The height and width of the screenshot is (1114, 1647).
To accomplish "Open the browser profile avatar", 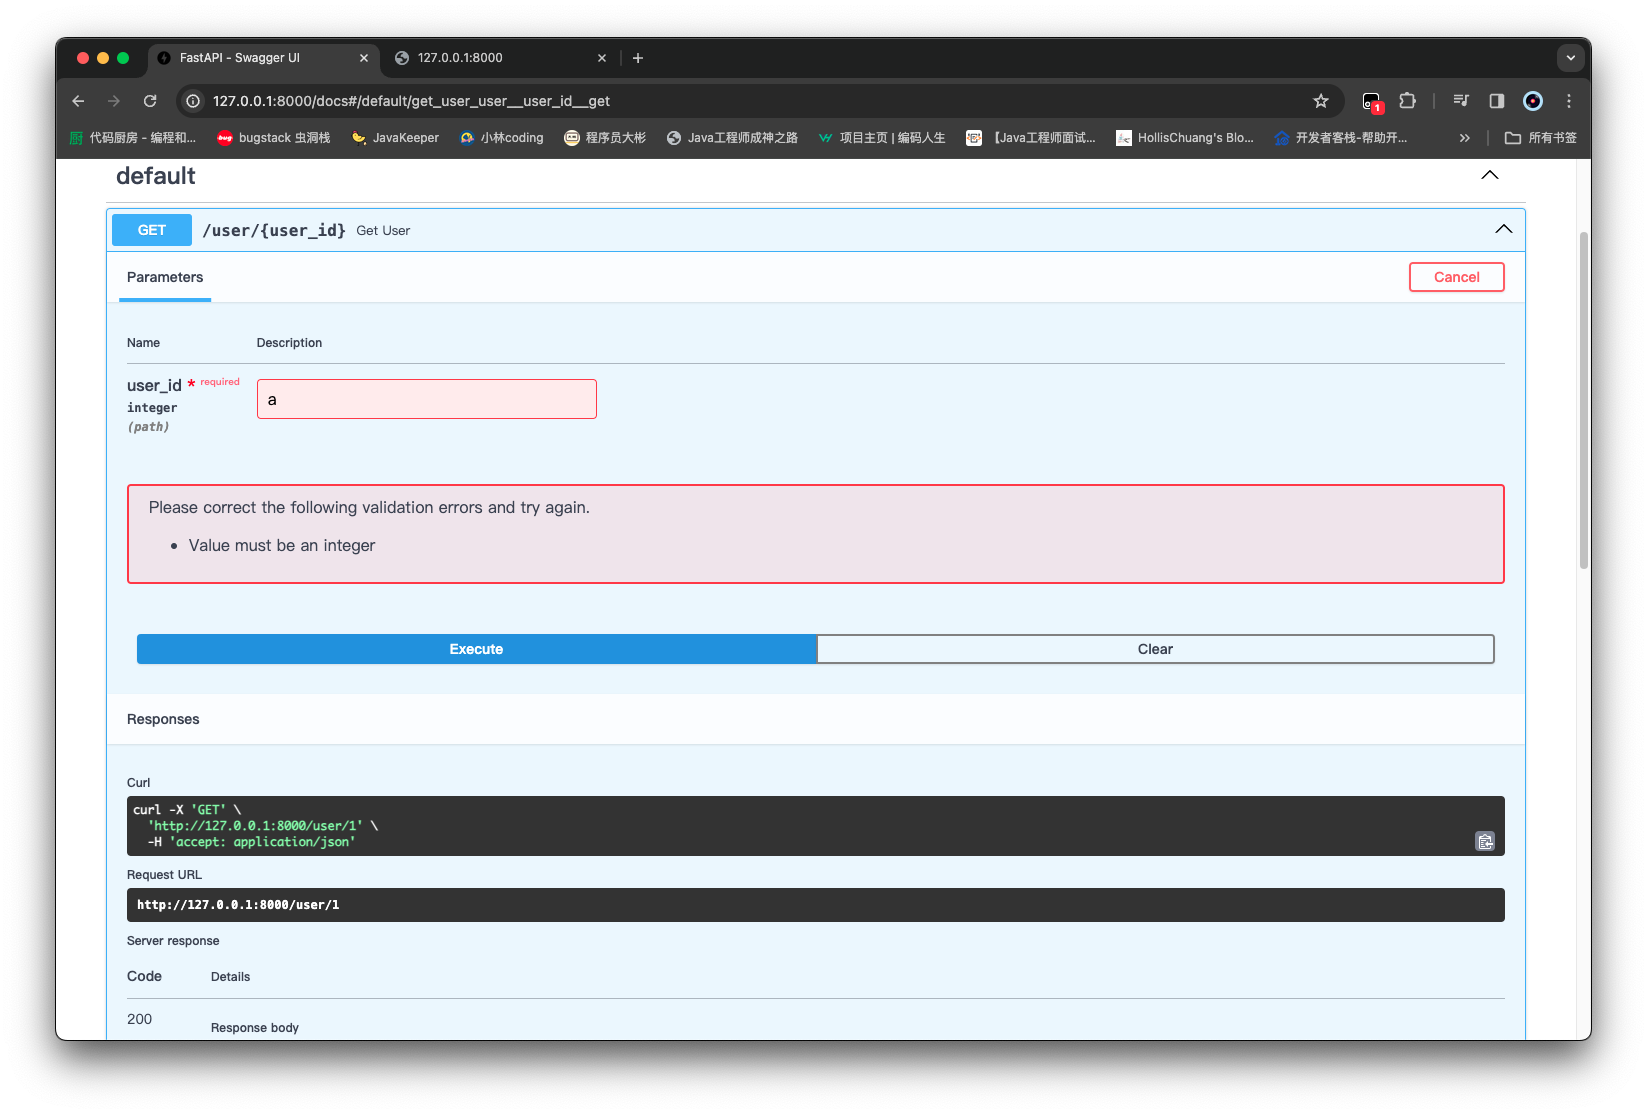I will 1533,101.
